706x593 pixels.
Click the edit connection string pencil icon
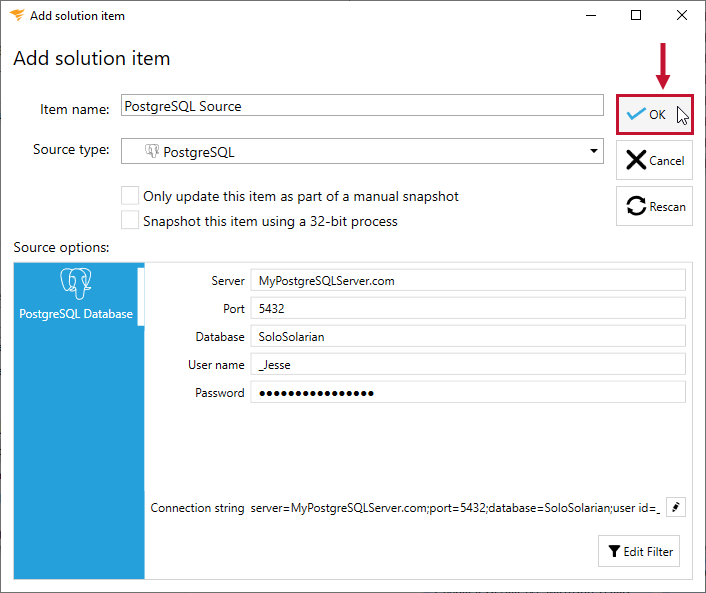[675, 507]
